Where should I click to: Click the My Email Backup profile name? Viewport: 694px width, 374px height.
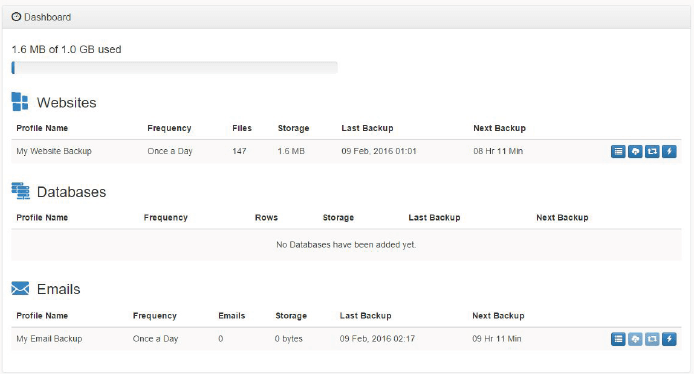coord(49,339)
